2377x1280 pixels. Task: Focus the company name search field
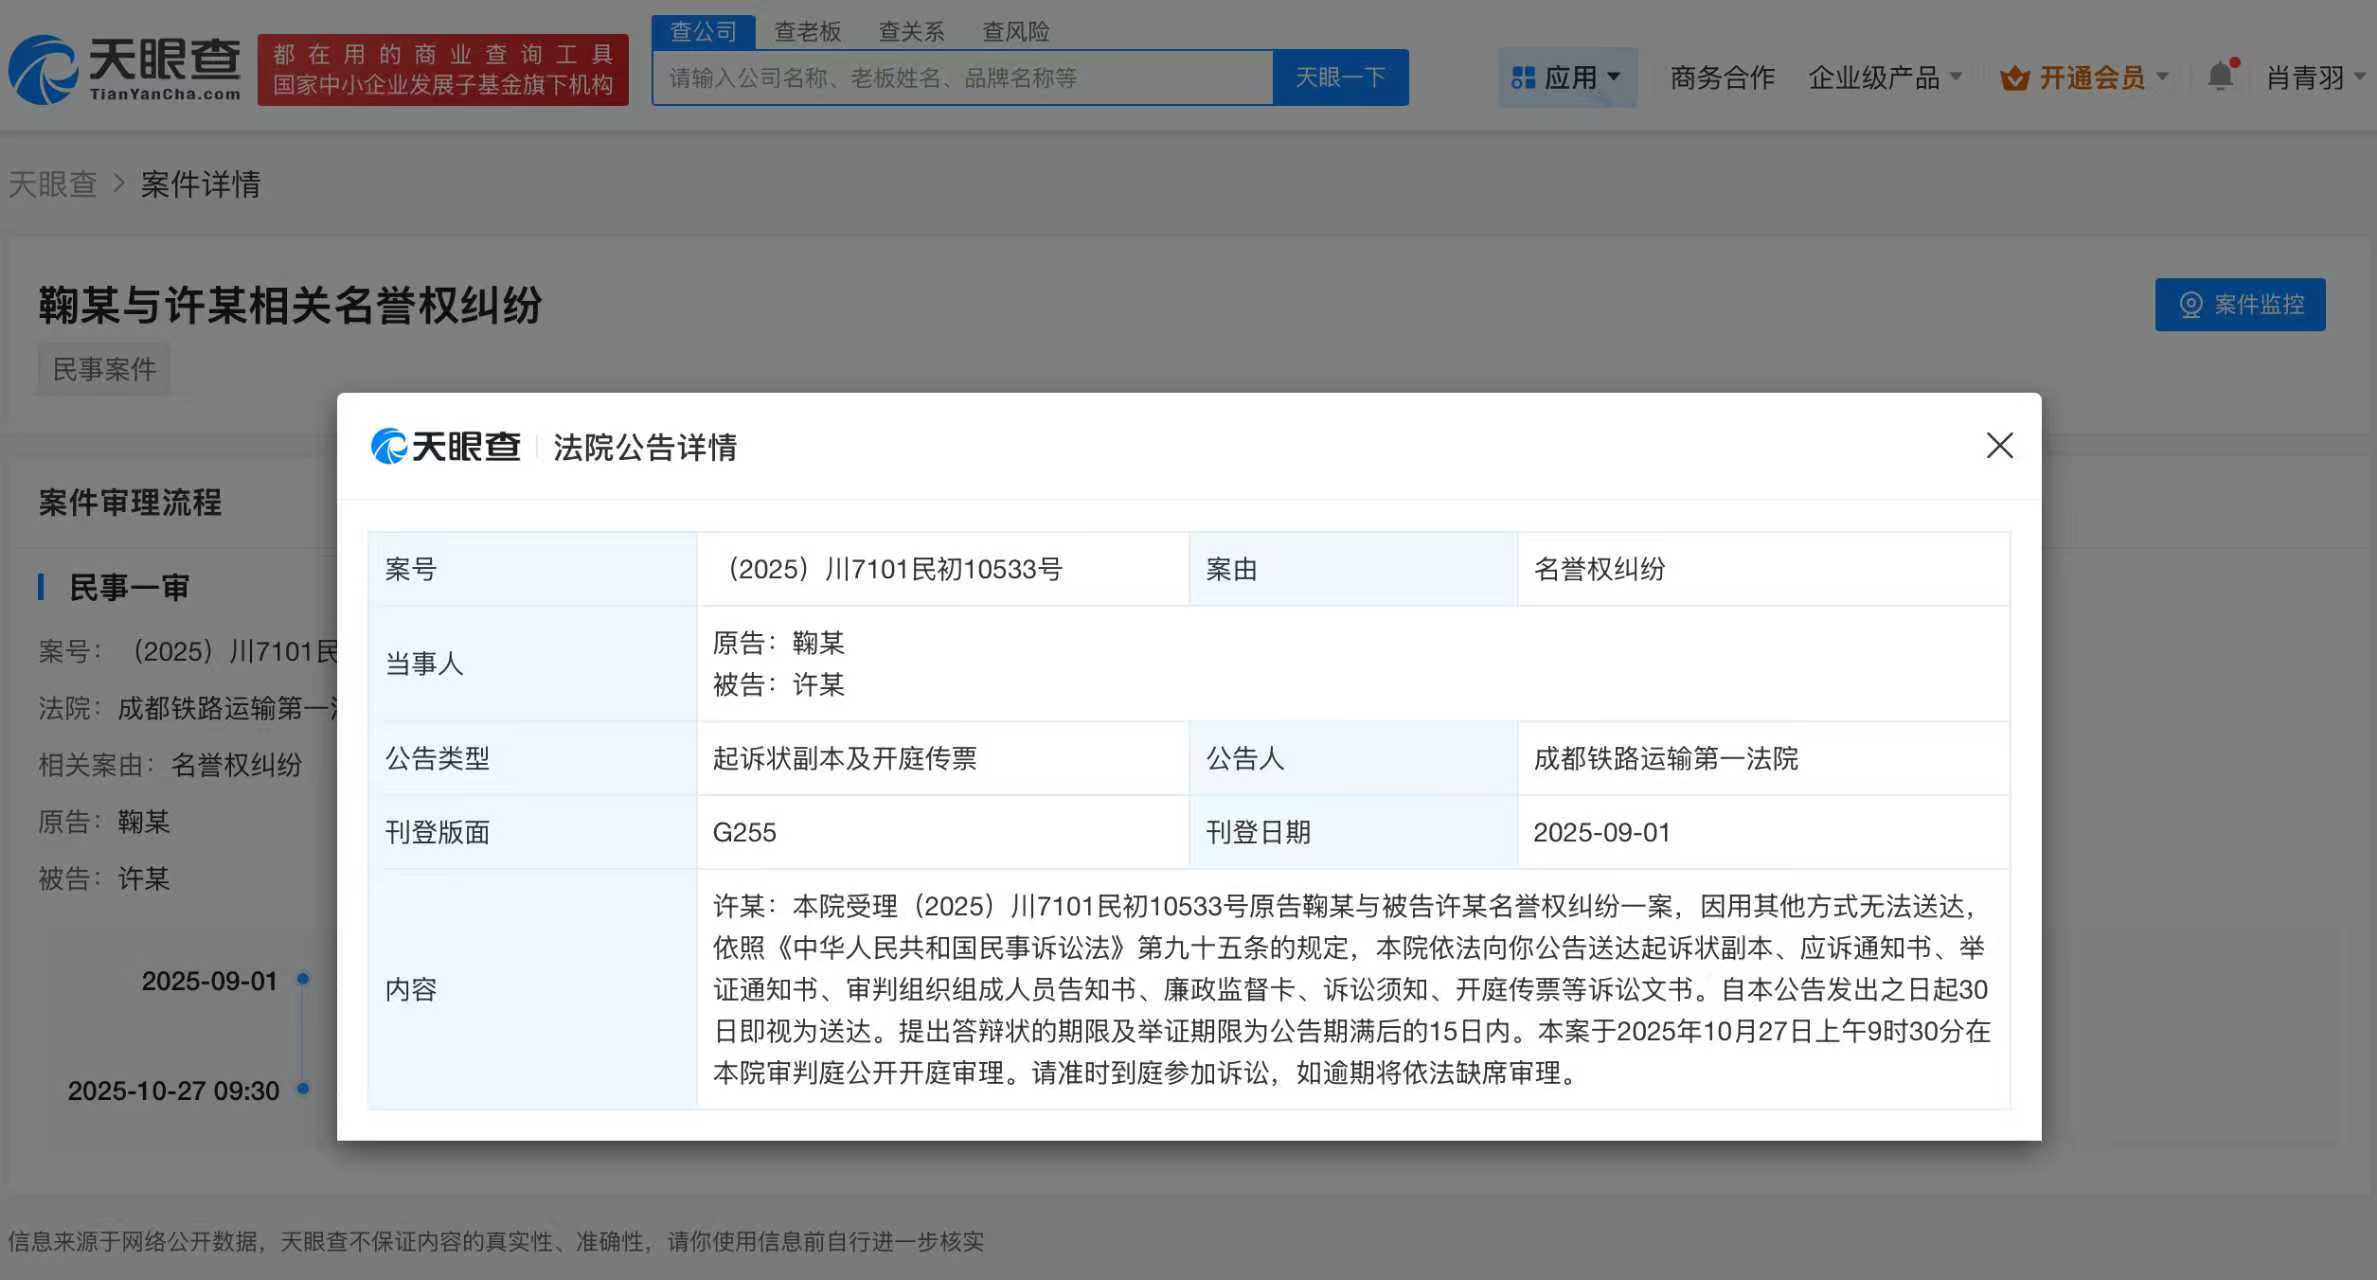[962, 77]
